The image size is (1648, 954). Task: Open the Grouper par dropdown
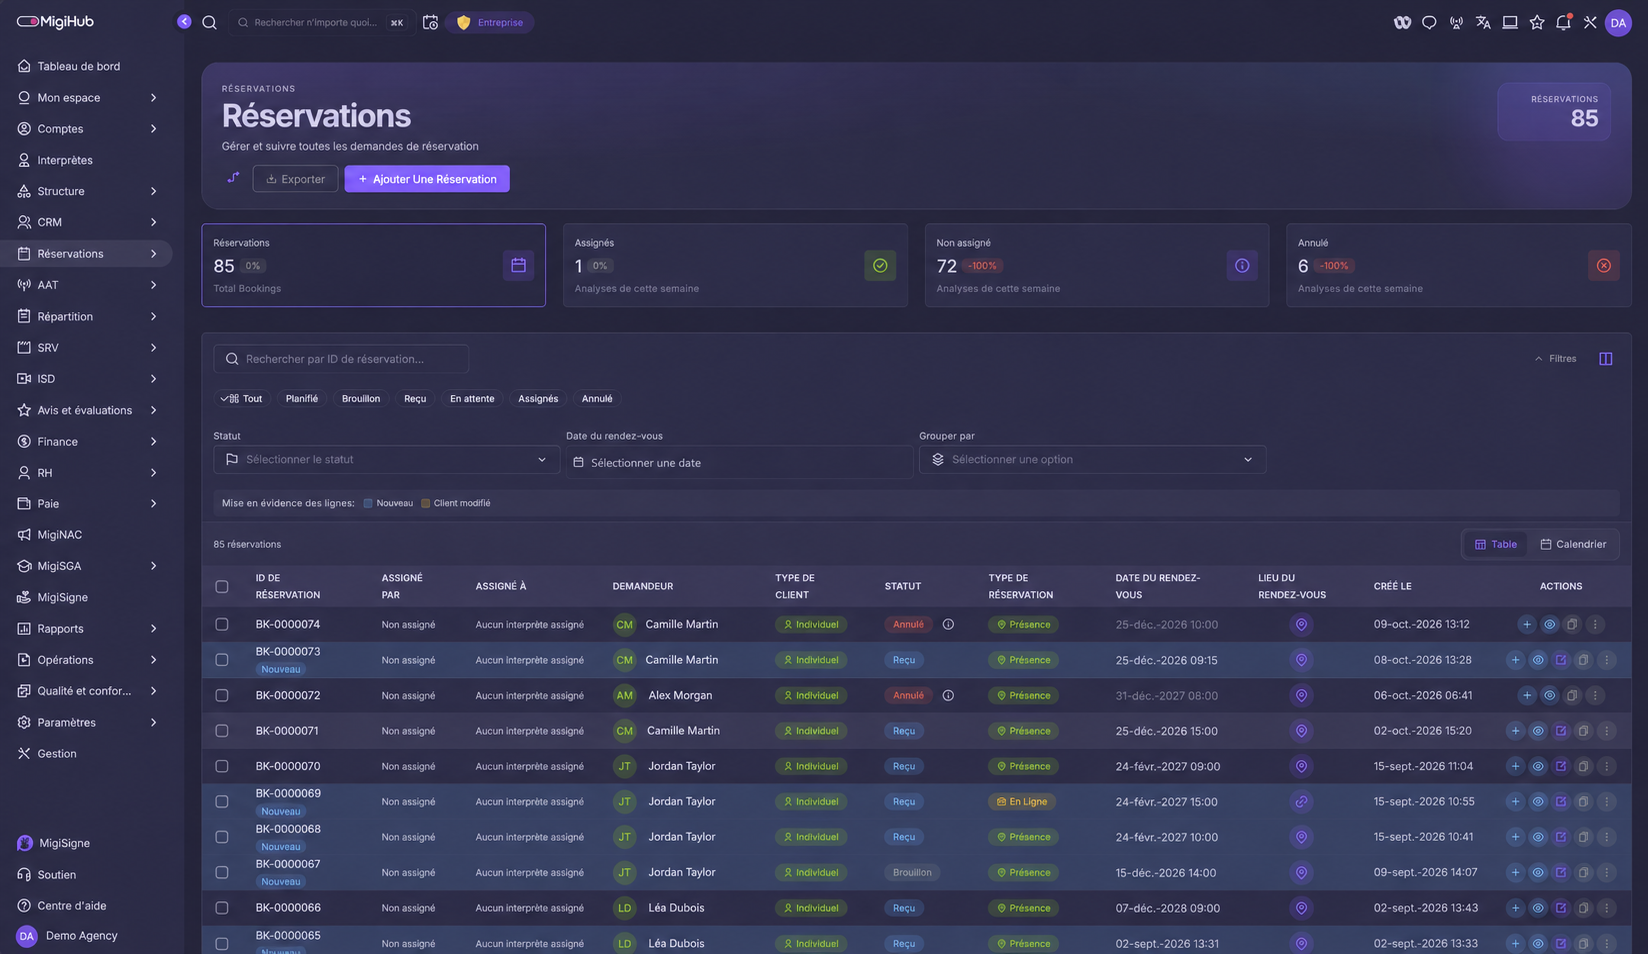click(1092, 459)
